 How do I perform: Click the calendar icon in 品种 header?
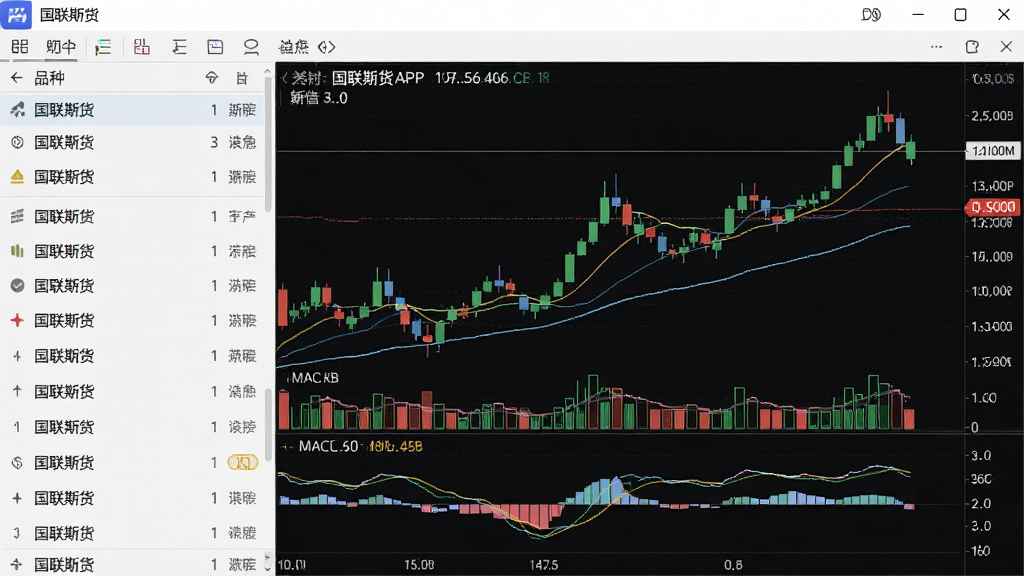[242, 78]
